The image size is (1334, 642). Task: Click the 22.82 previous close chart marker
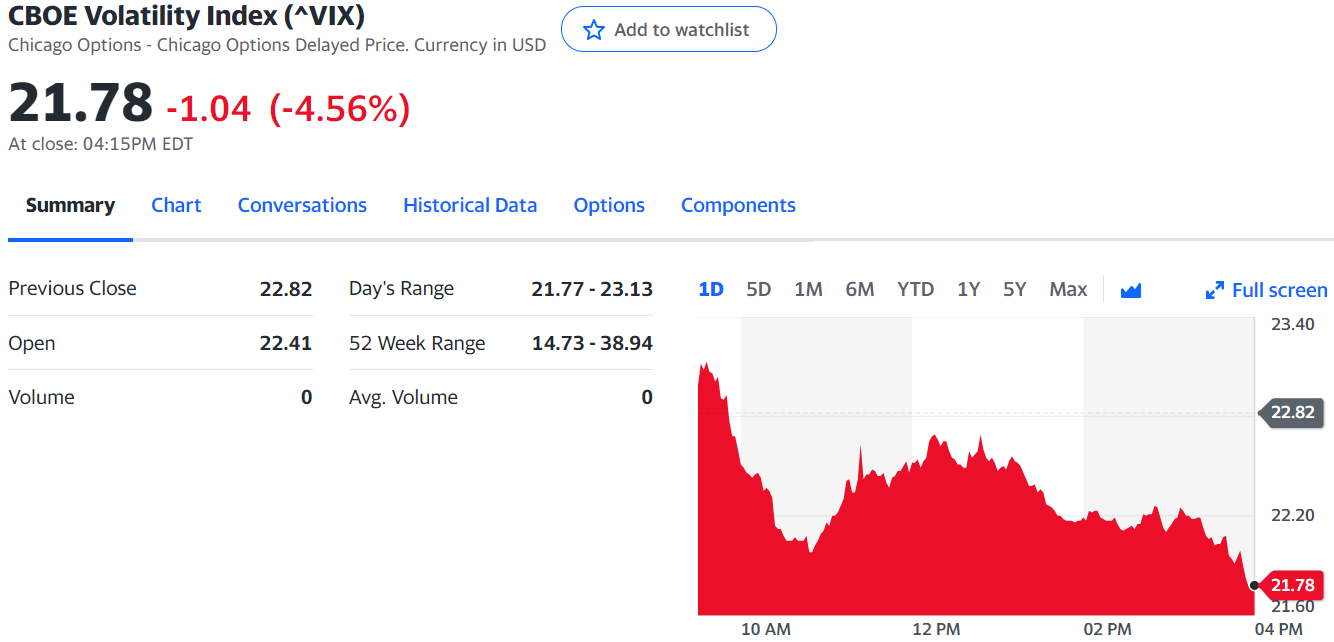click(1292, 412)
